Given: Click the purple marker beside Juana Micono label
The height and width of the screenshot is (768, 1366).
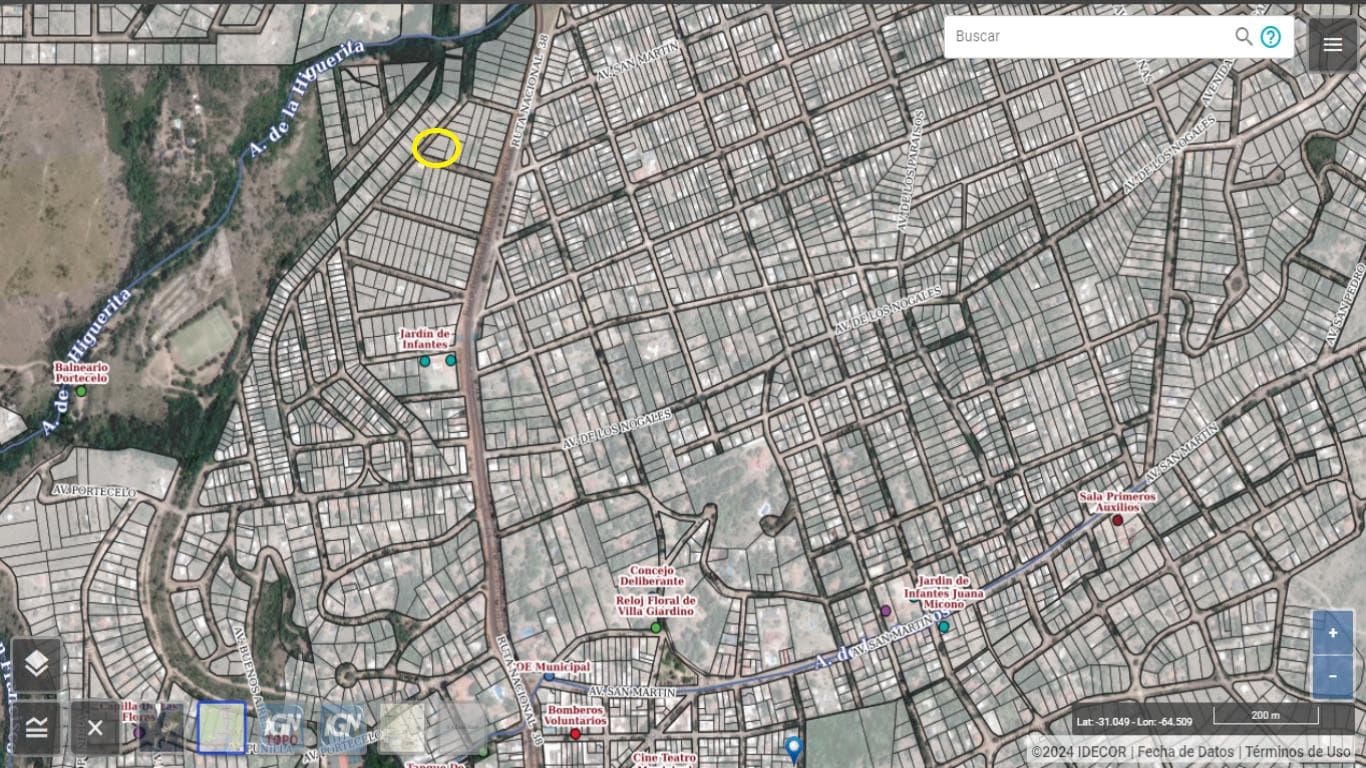Looking at the screenshot, I should [x=885, y=611].
